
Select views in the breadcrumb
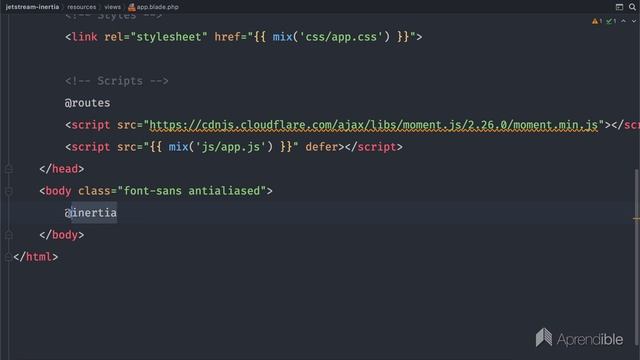coord(112,7)
